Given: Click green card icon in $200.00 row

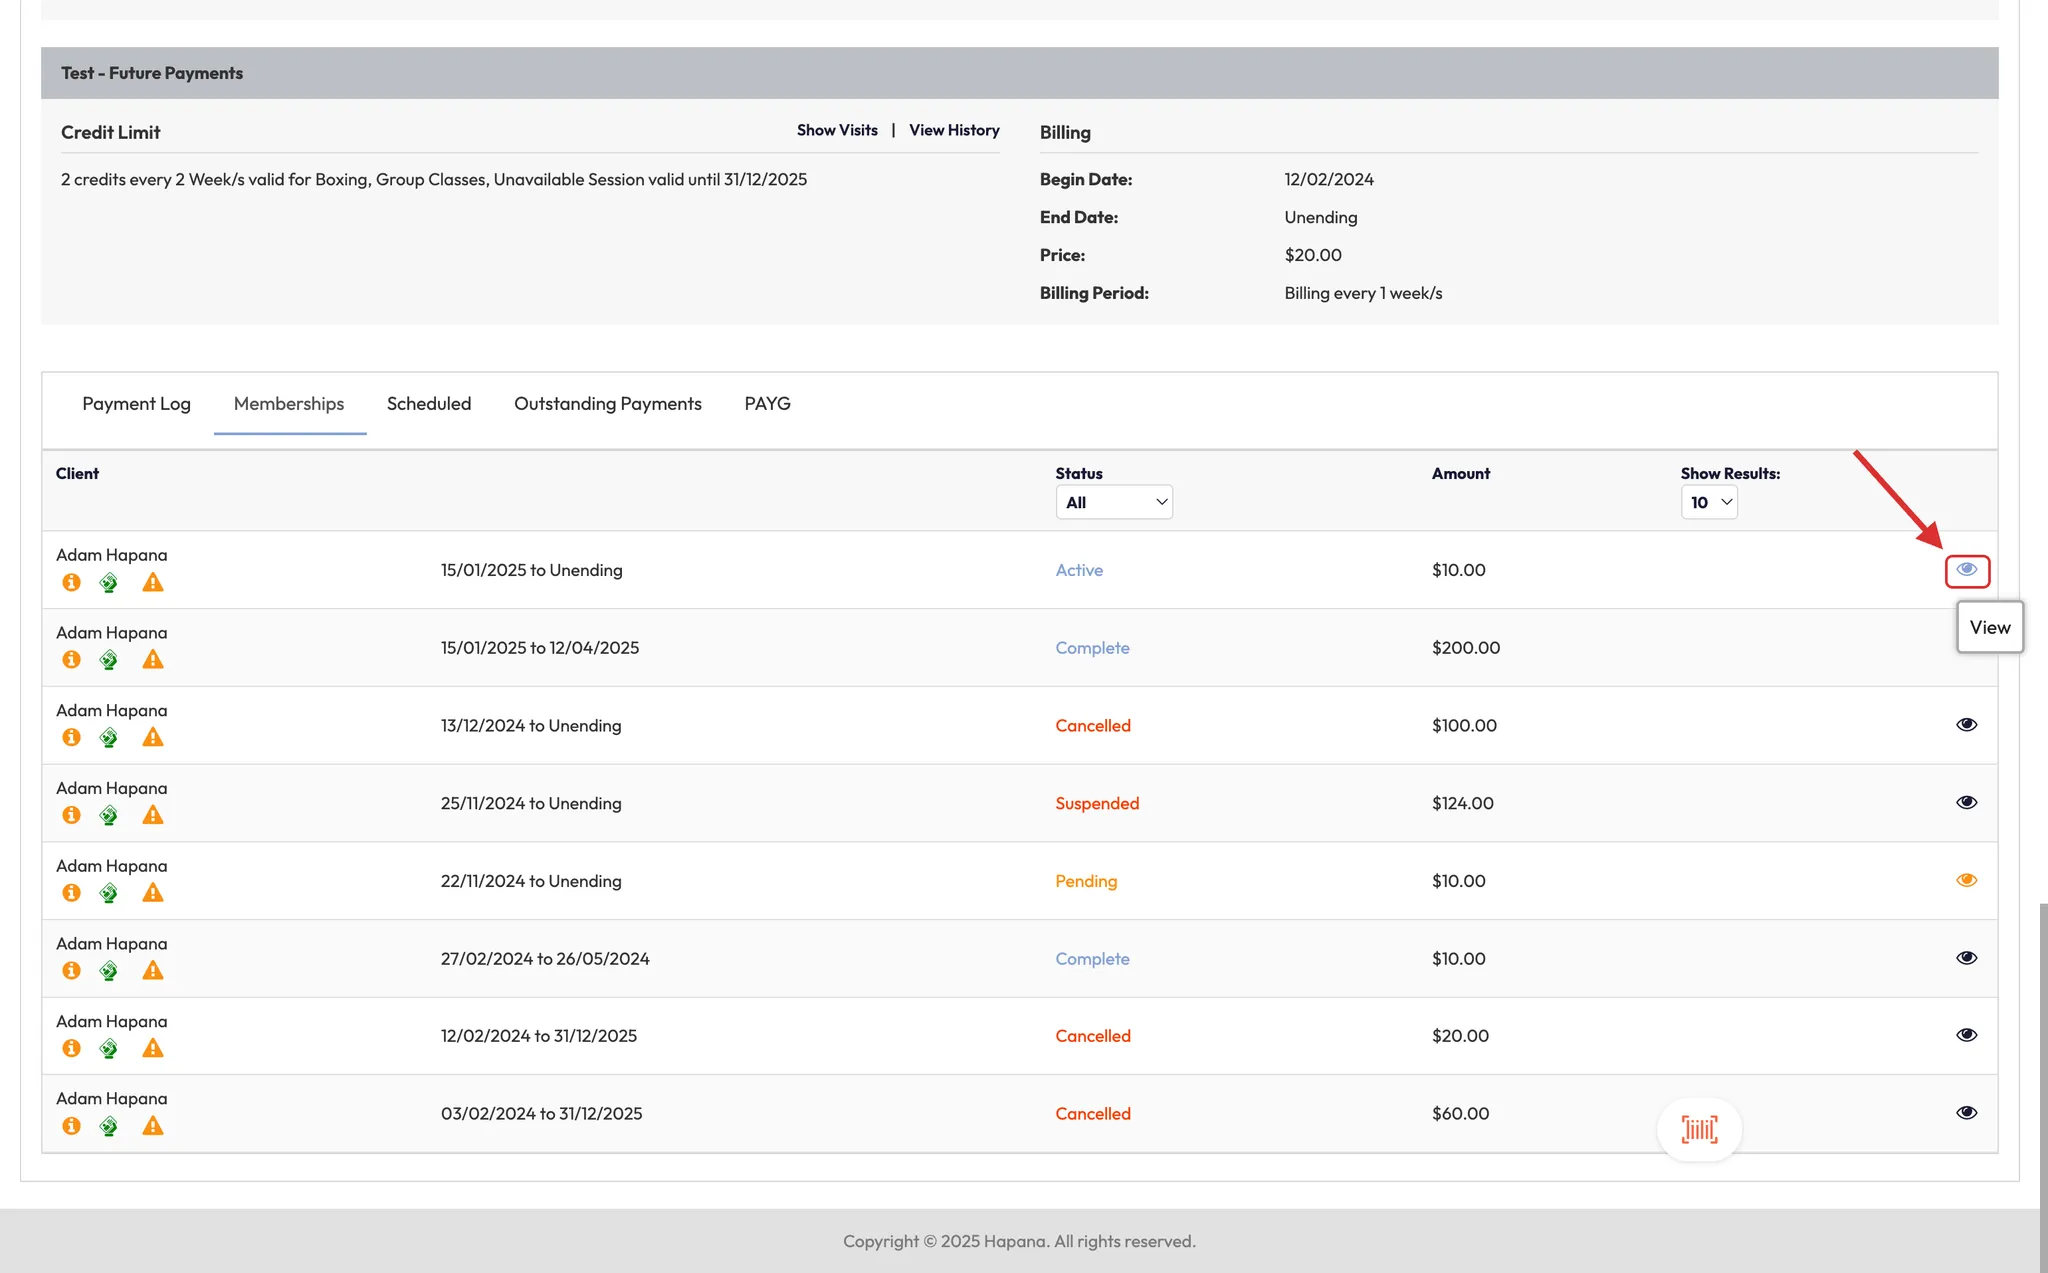Looking at the screenshot, I should tap(109, 660).
